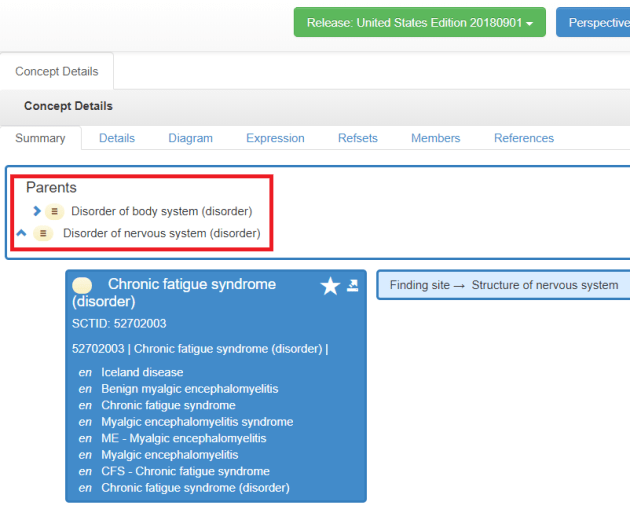This screenshot has height=509, width=630.
Task: View the Members tab
Action: (436, 138)
